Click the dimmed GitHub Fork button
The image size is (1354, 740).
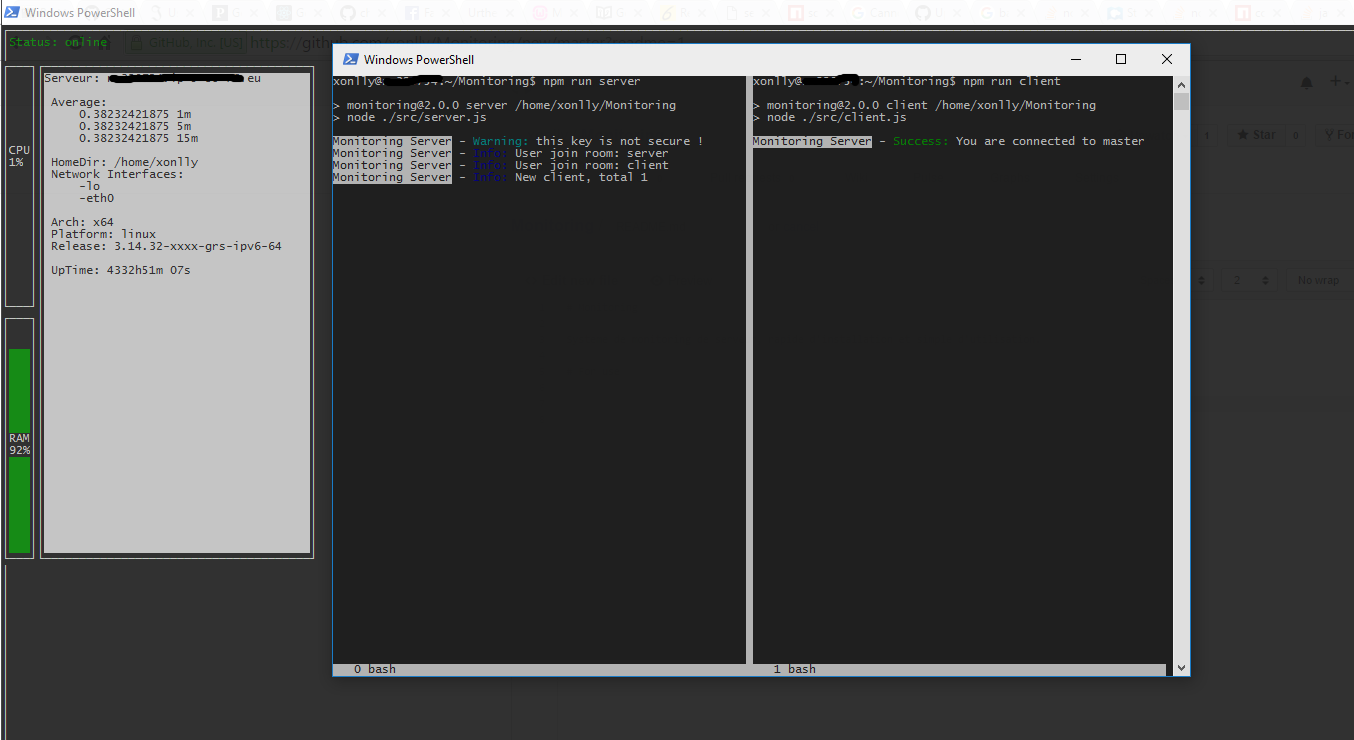point(1336,135)
